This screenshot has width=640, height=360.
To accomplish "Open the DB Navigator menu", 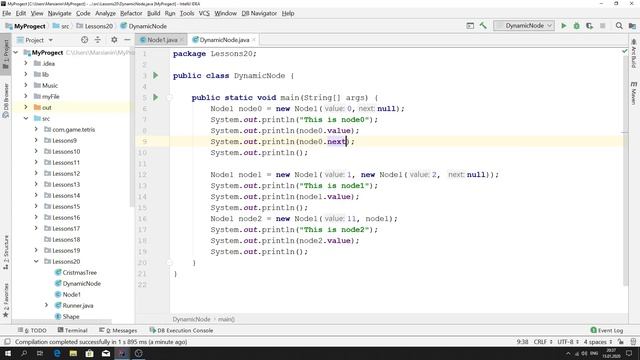I will [259, 13].
